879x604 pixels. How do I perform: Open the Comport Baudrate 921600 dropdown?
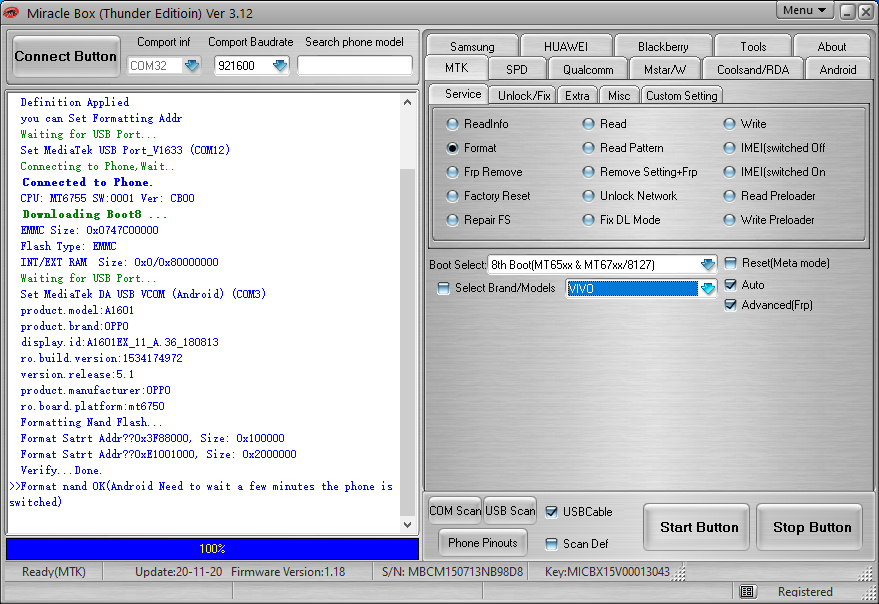click(280, 66)
